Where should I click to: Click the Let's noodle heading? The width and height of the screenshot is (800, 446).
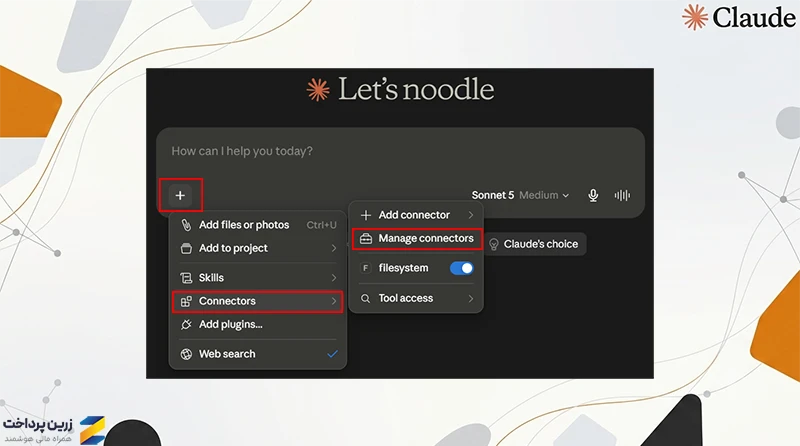click(x=416, y=90)
